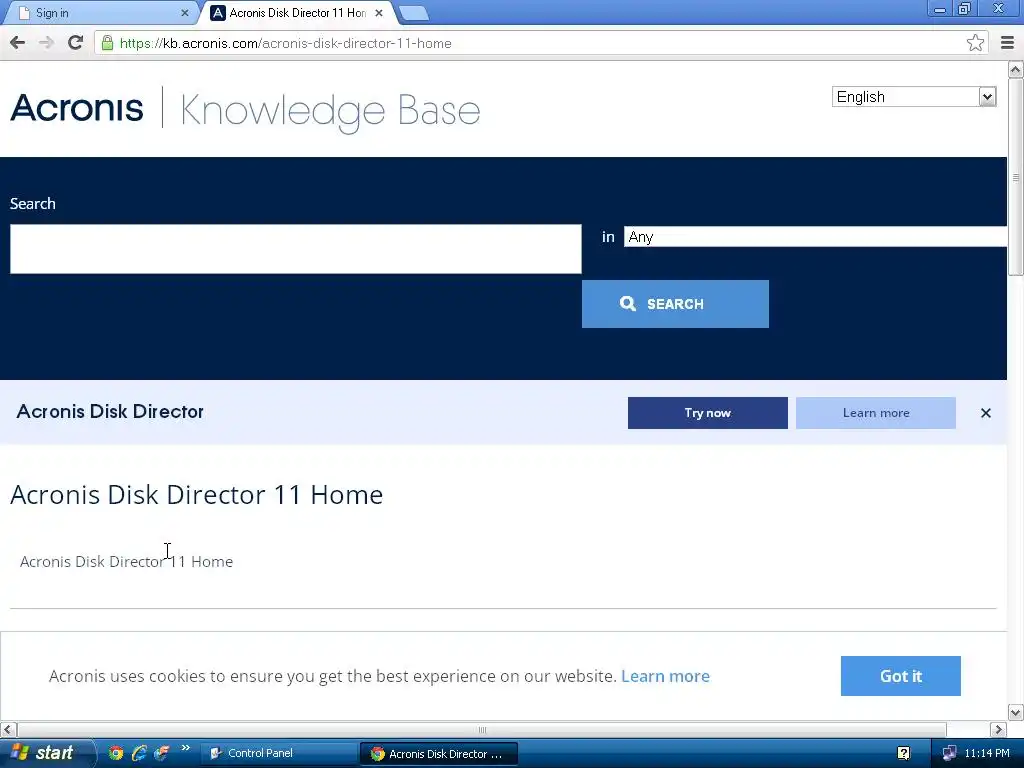The width and height of the screenshot is (1024, 768).
Task: Open the Chrome hamburger menu
Action: coord(1007,43)
